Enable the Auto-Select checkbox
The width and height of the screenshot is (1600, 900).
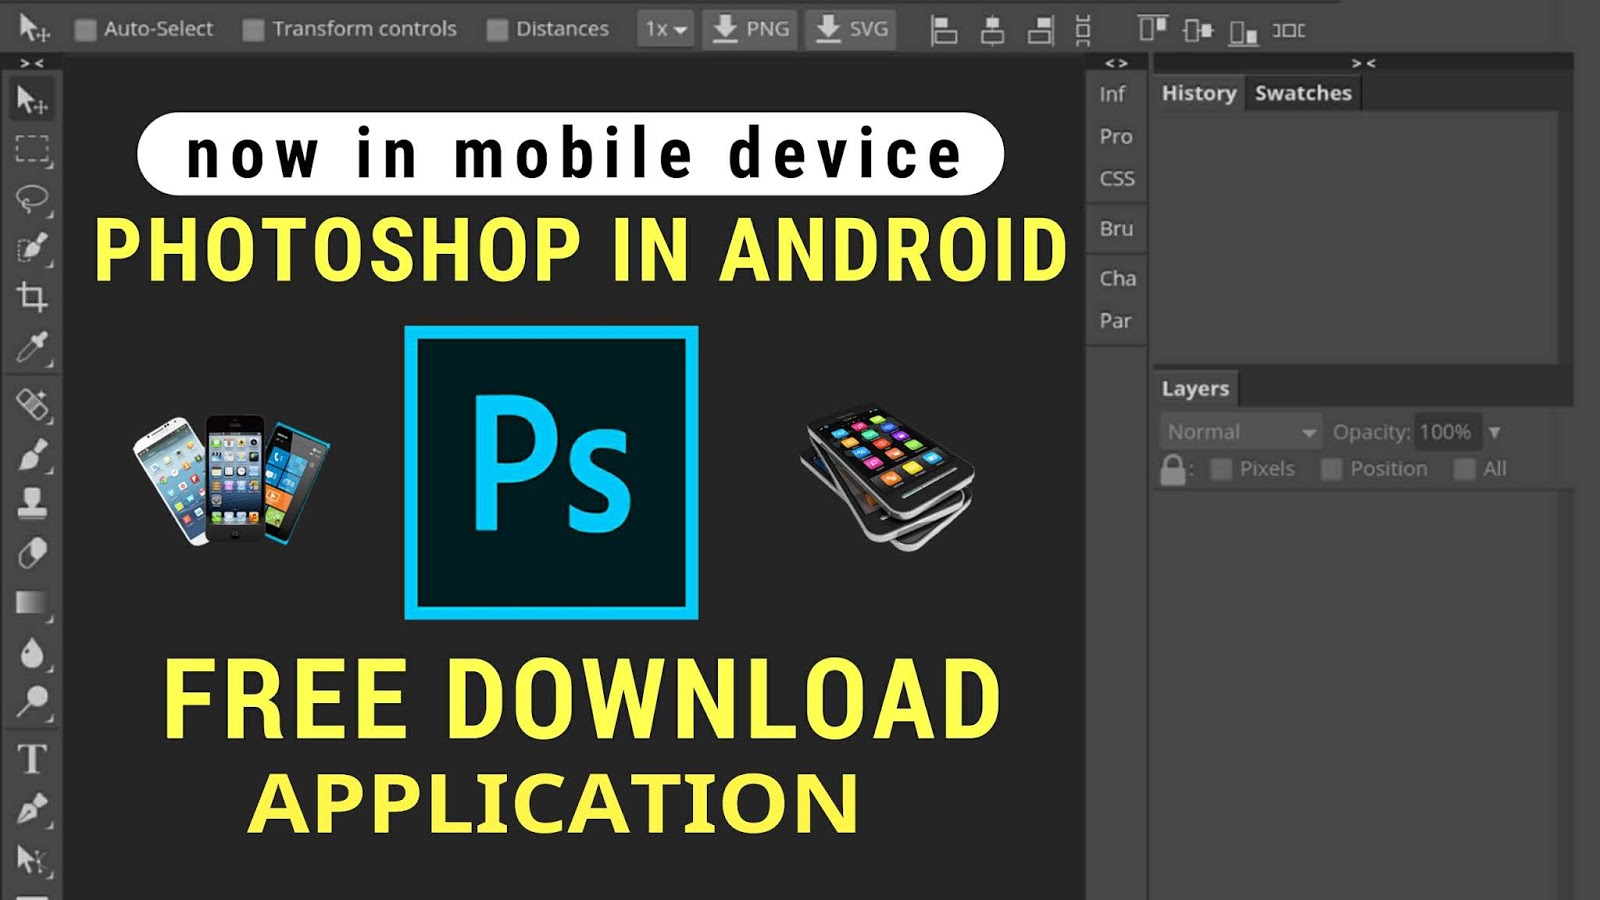pyautogui.click(x=85, y=30)
